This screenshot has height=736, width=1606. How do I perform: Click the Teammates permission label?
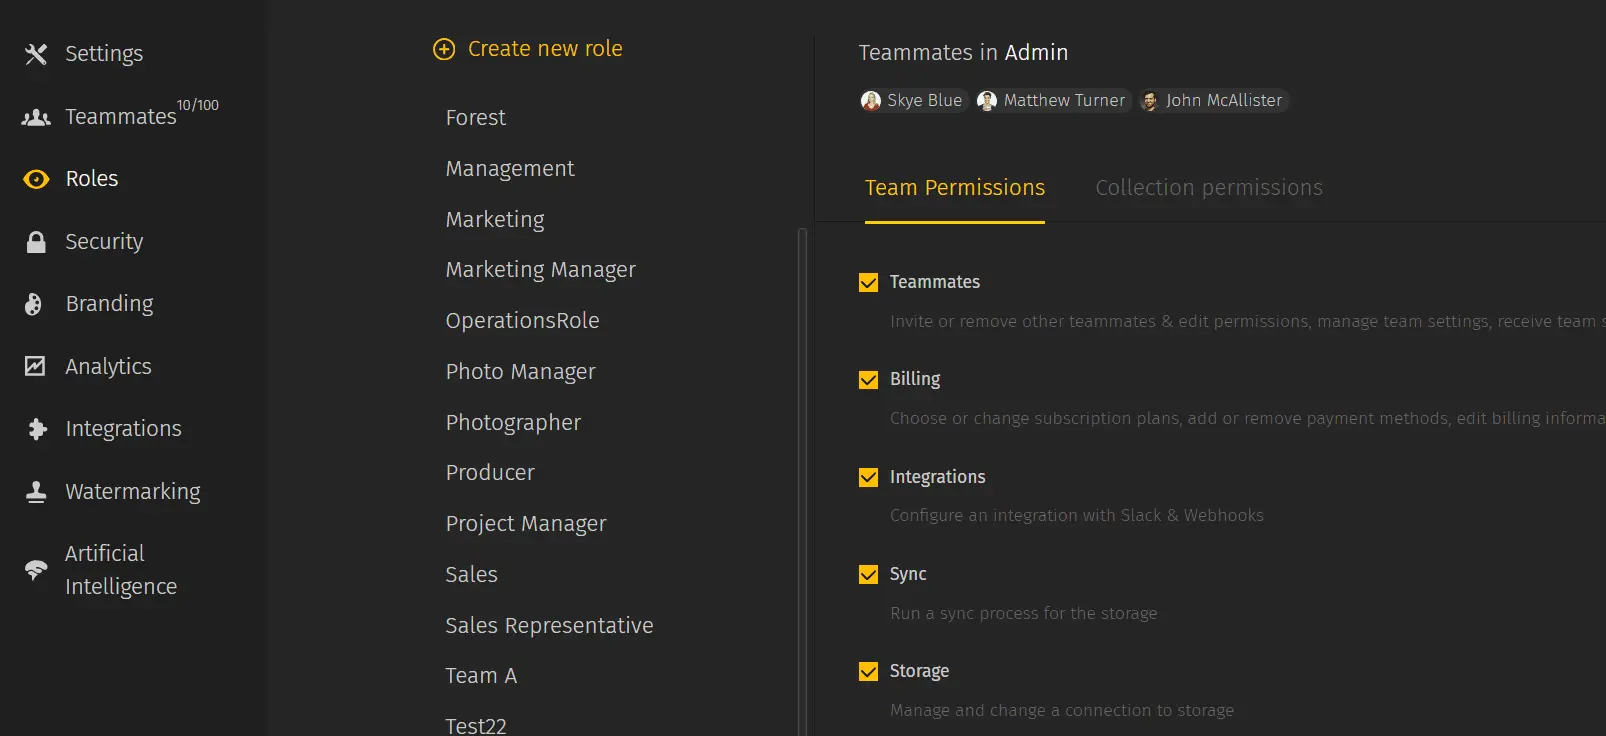pos(935,283)
